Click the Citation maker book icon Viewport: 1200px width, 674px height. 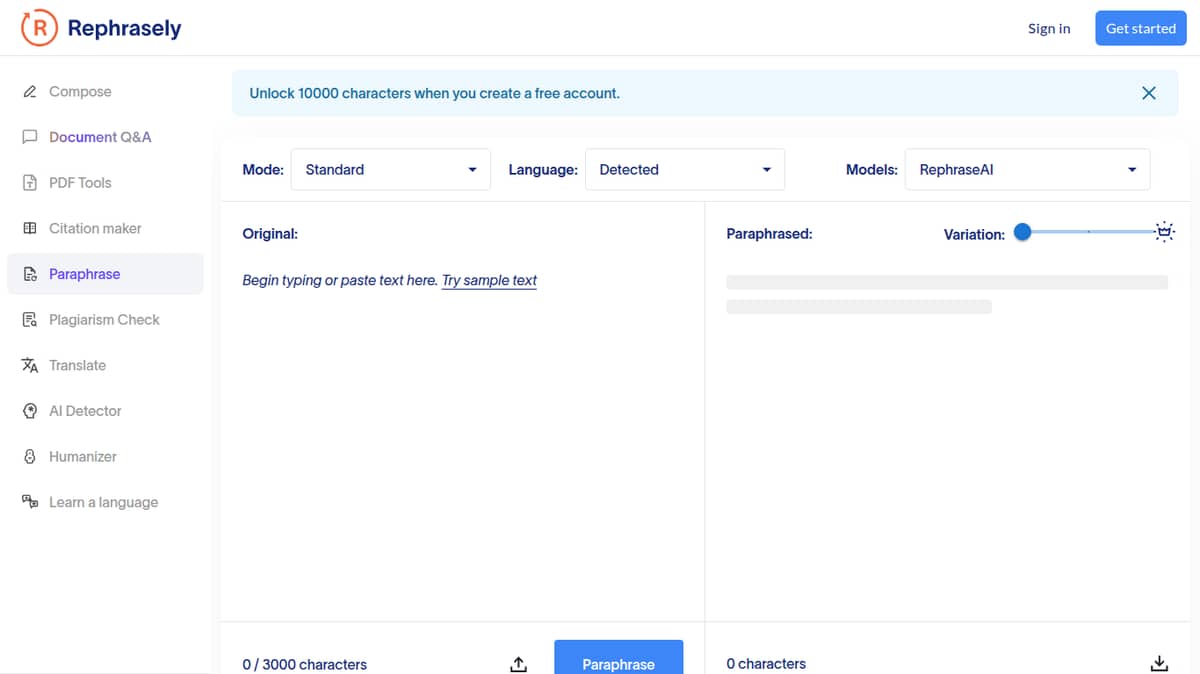(30, 228)
